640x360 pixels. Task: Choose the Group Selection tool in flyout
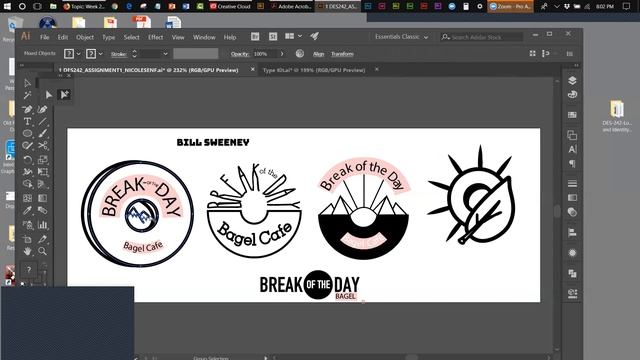64,95
